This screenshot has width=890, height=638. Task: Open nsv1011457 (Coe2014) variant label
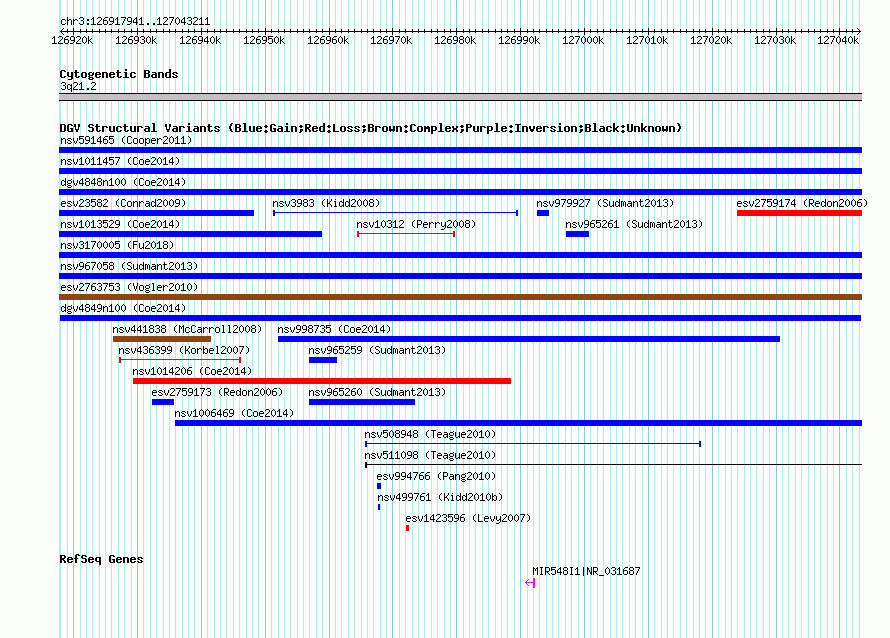pyautogui.click(x=120, y=161)
